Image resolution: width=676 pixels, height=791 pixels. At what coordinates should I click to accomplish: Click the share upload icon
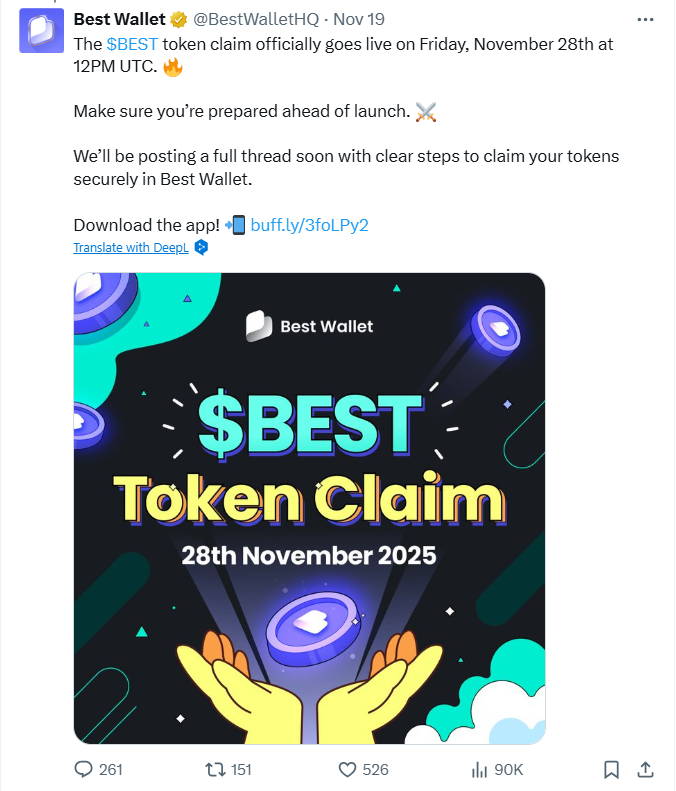pos(645,769)
